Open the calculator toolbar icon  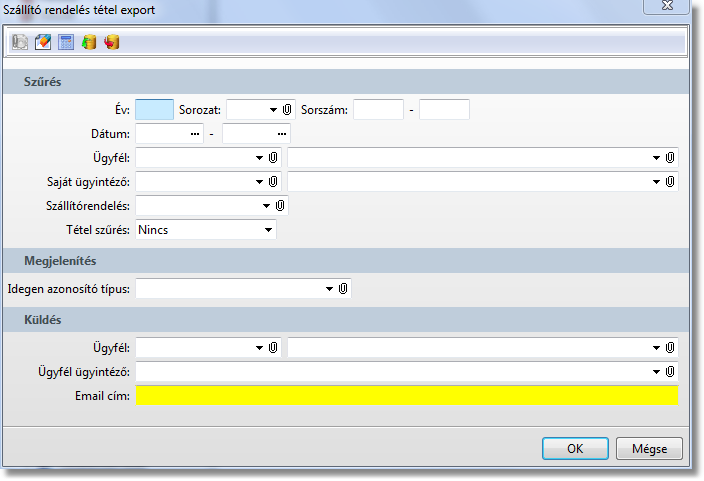[x=66, y=42]
